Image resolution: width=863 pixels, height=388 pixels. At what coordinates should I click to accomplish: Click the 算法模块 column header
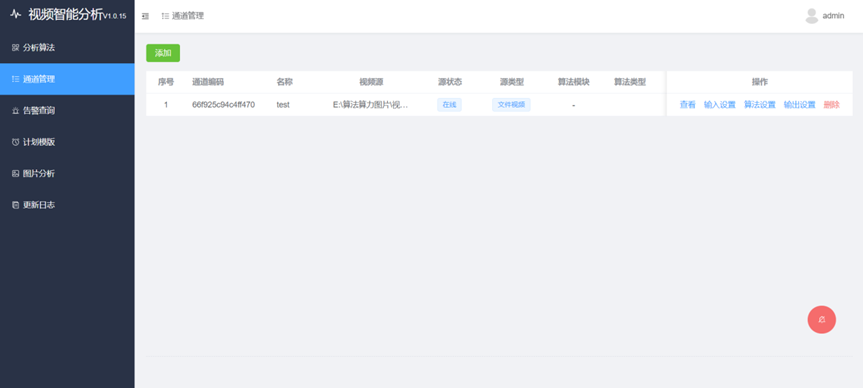coord(573,82)
